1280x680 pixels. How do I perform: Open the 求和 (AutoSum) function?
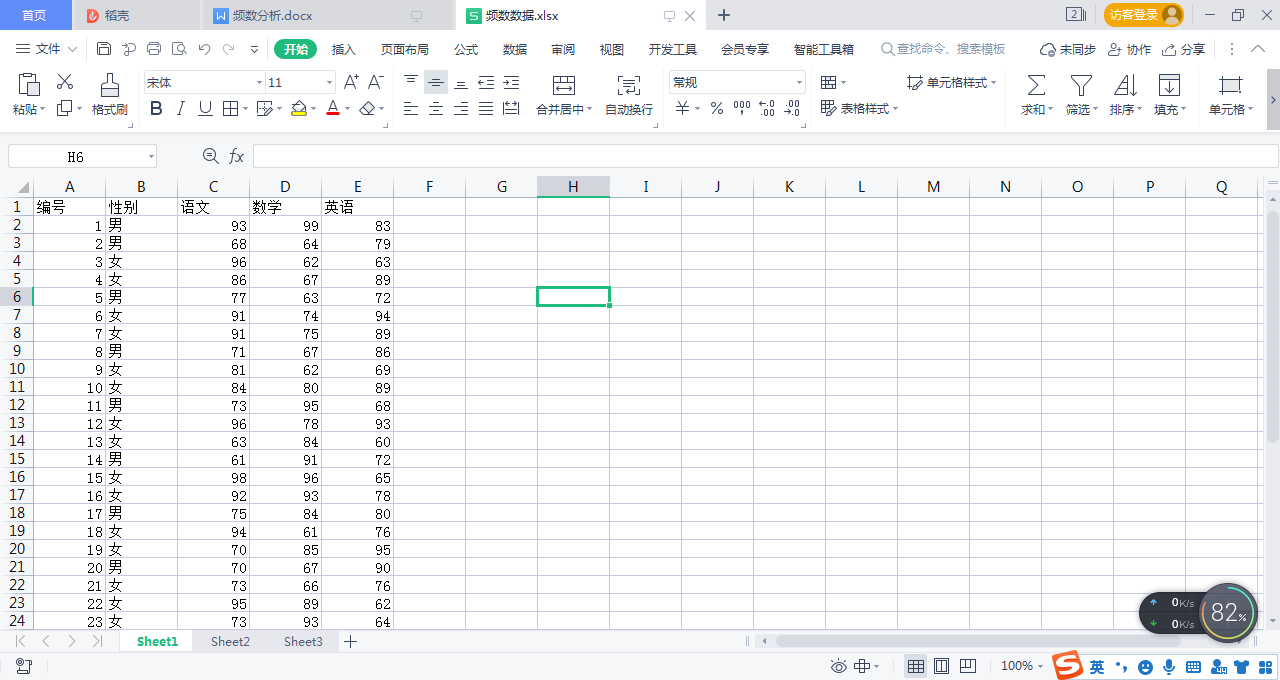(x=1035, y=95)
